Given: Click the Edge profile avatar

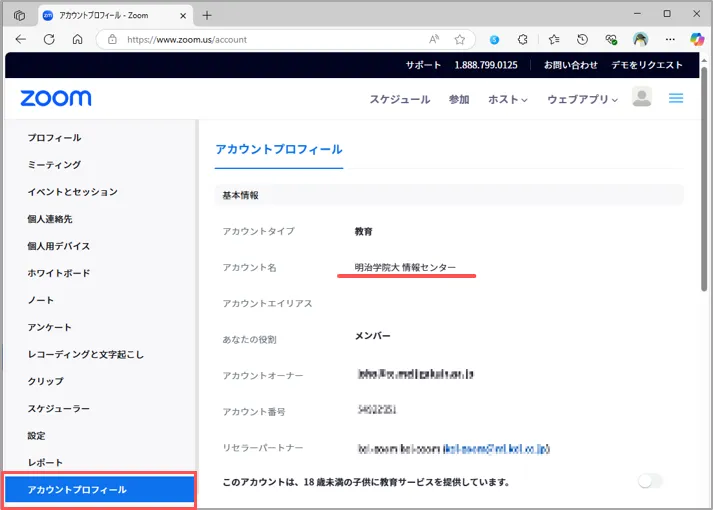Looking at the screenshot, I should click(640, 40).
